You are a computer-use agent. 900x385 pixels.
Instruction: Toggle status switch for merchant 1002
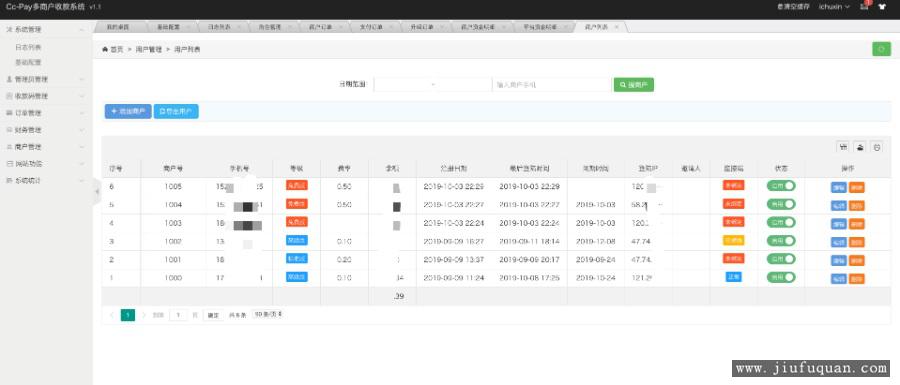(x=781, y=240)
